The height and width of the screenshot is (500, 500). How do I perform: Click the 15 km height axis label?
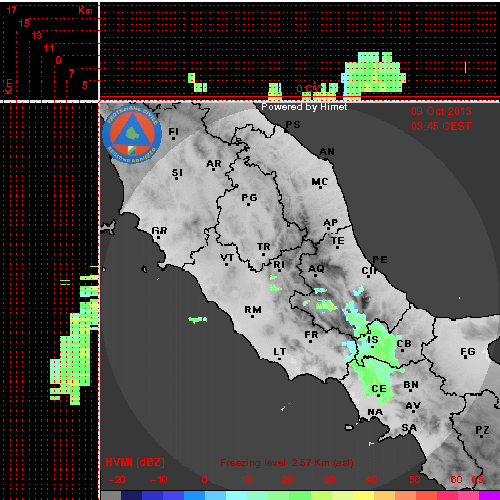[x=24, y=23]
